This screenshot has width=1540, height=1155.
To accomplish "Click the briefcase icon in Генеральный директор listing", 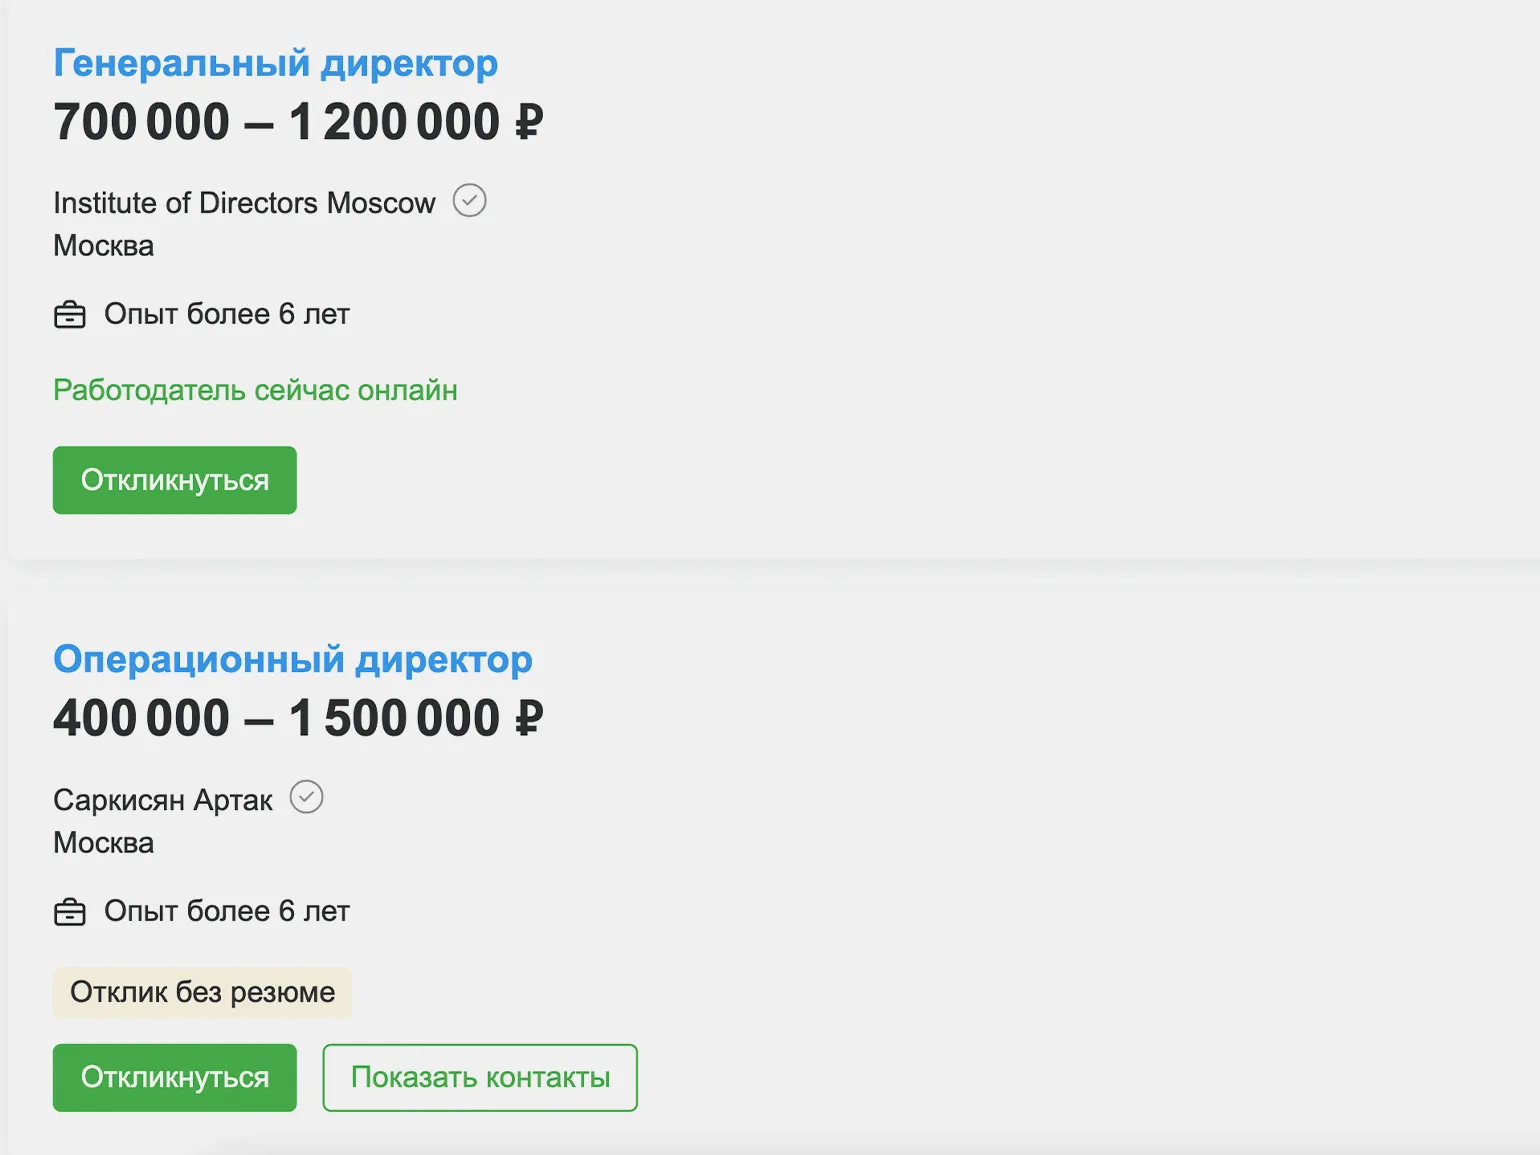I will 70,315.
